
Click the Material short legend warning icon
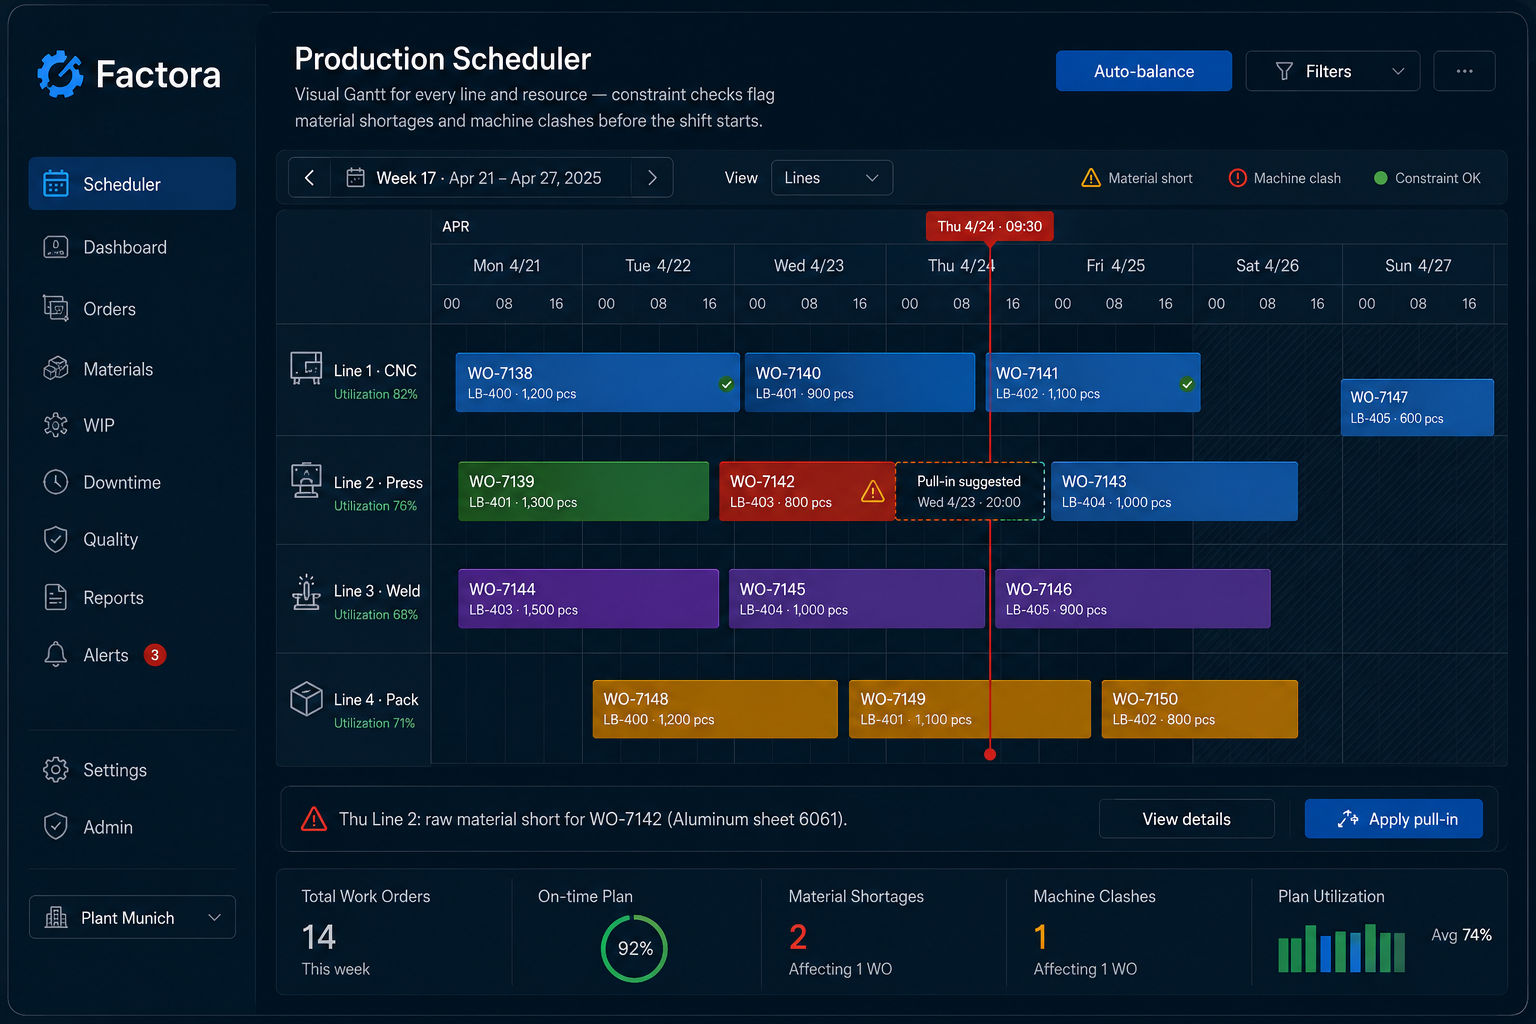pos(1091,178)
